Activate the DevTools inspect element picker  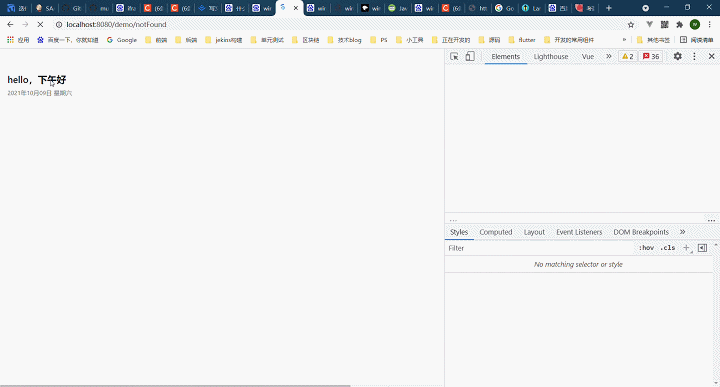coord(454,56)
